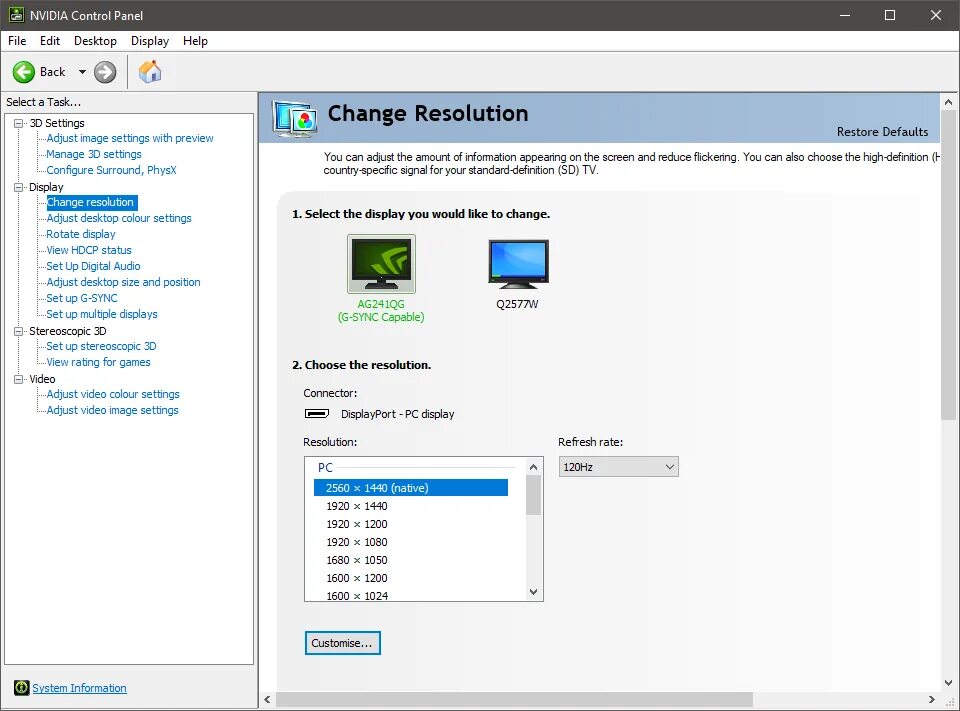The height and width of the screenshot is (711, 960).
Task: Click the main panel vertical scroll-up arrow
Action: pyautogui.click(x=948, y=102)
